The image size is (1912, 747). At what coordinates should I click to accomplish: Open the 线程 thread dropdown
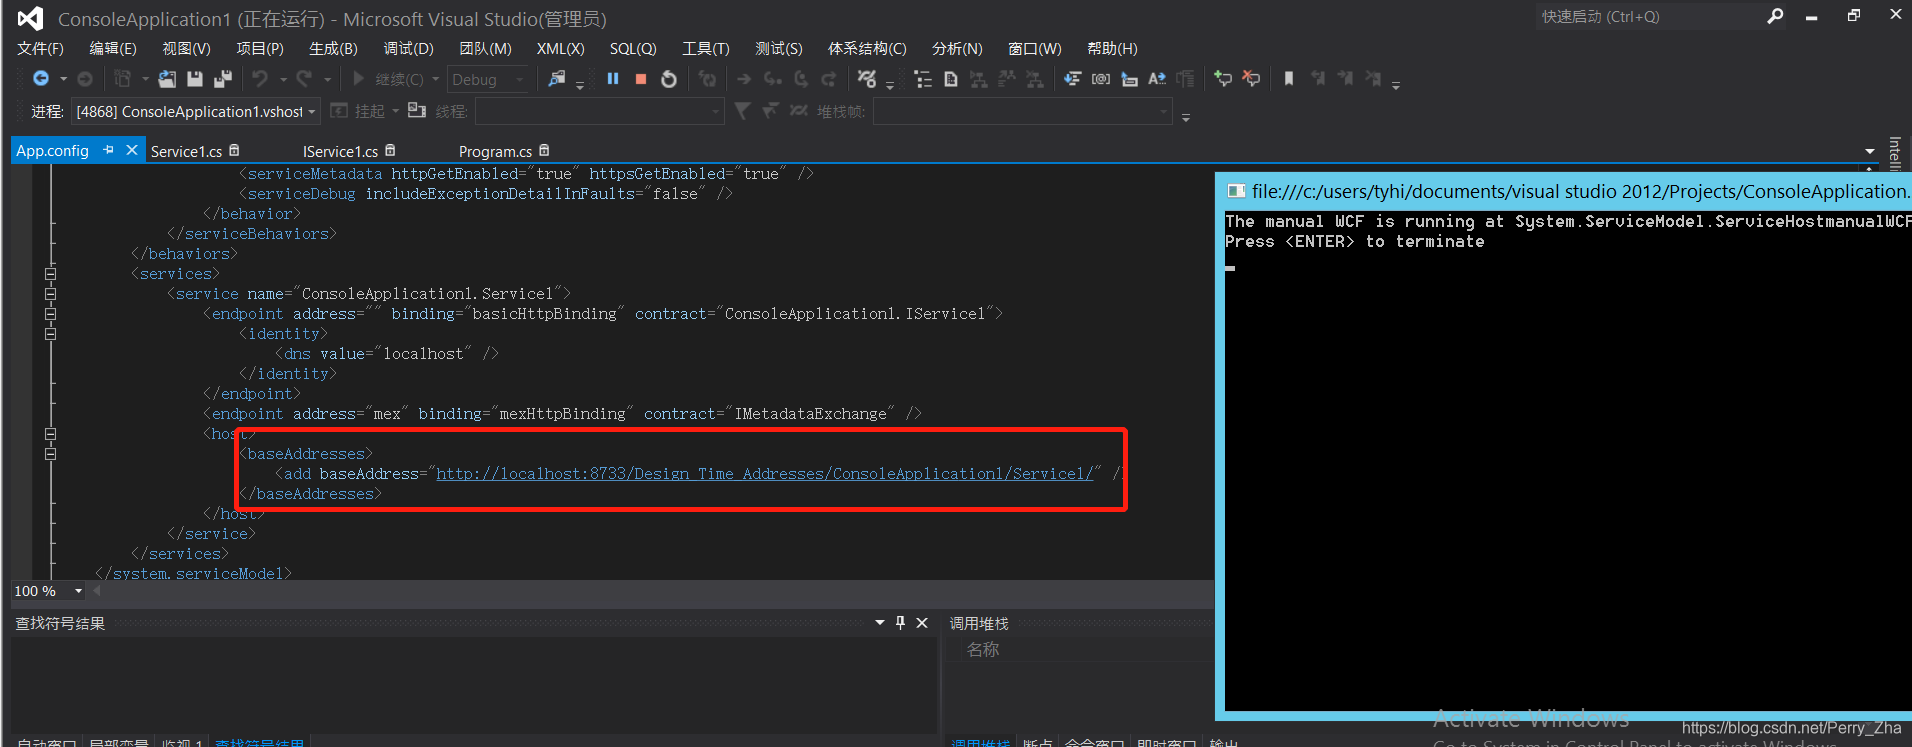pos(716,112)
